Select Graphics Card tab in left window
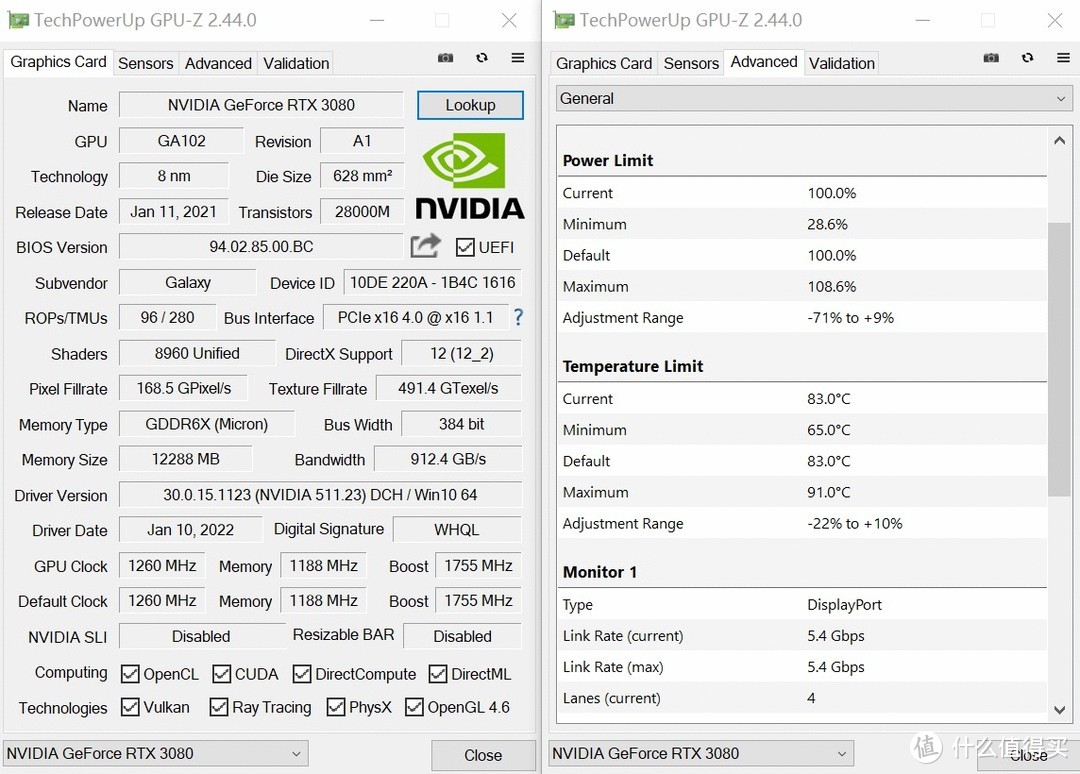 tap(58, 62)
